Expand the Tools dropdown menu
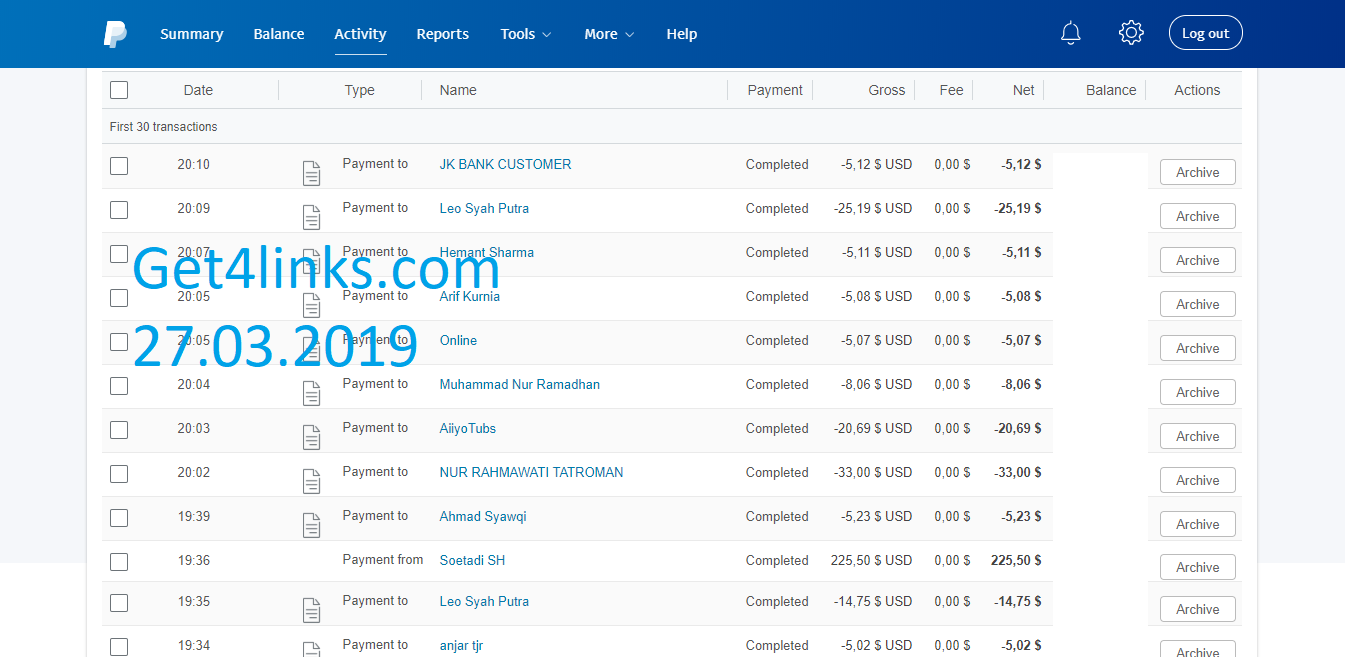 click(526, 34)
